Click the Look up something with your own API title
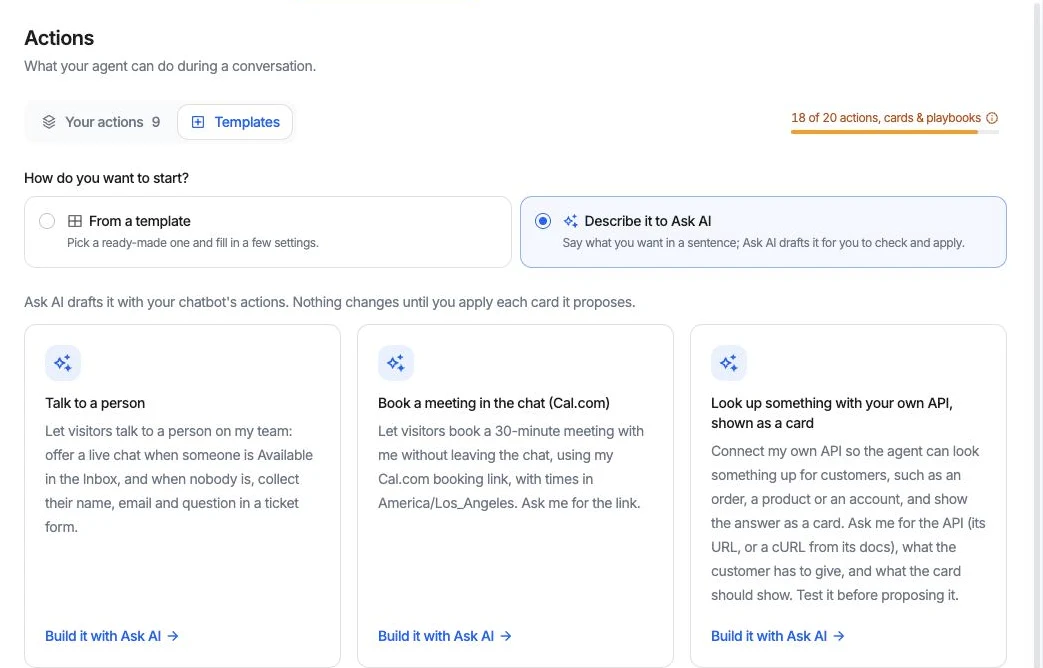This screenshot has width=1043, height=668. tap(831, 413)
